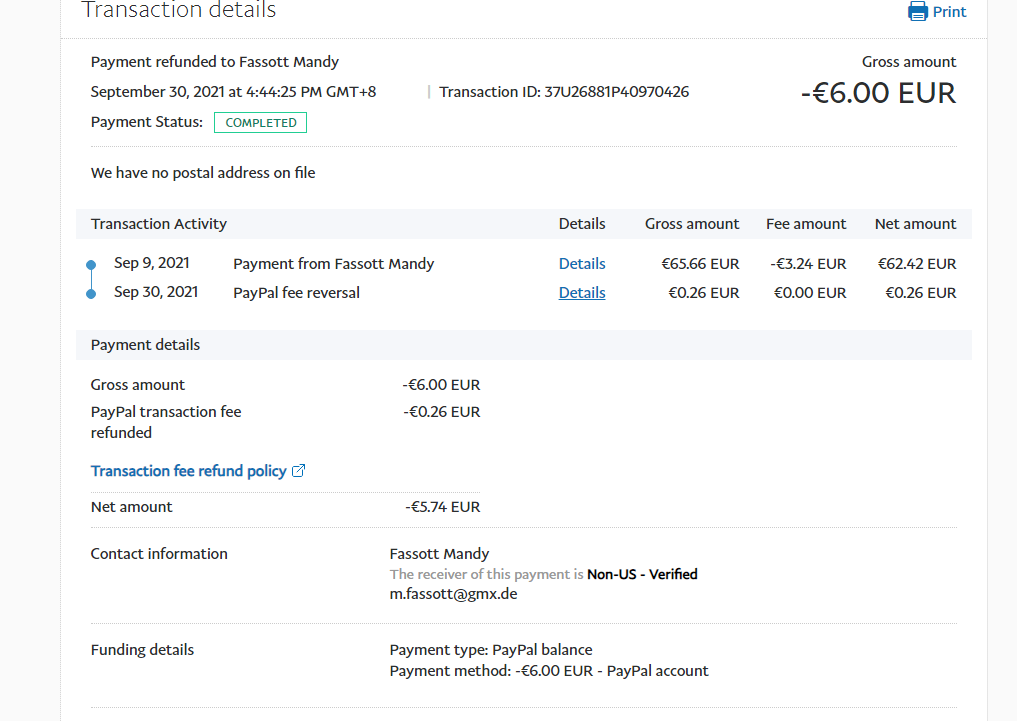This screenshot has width=1017, height=721.
Task: Click the Transaction details page heading
Action: (178, 11)
